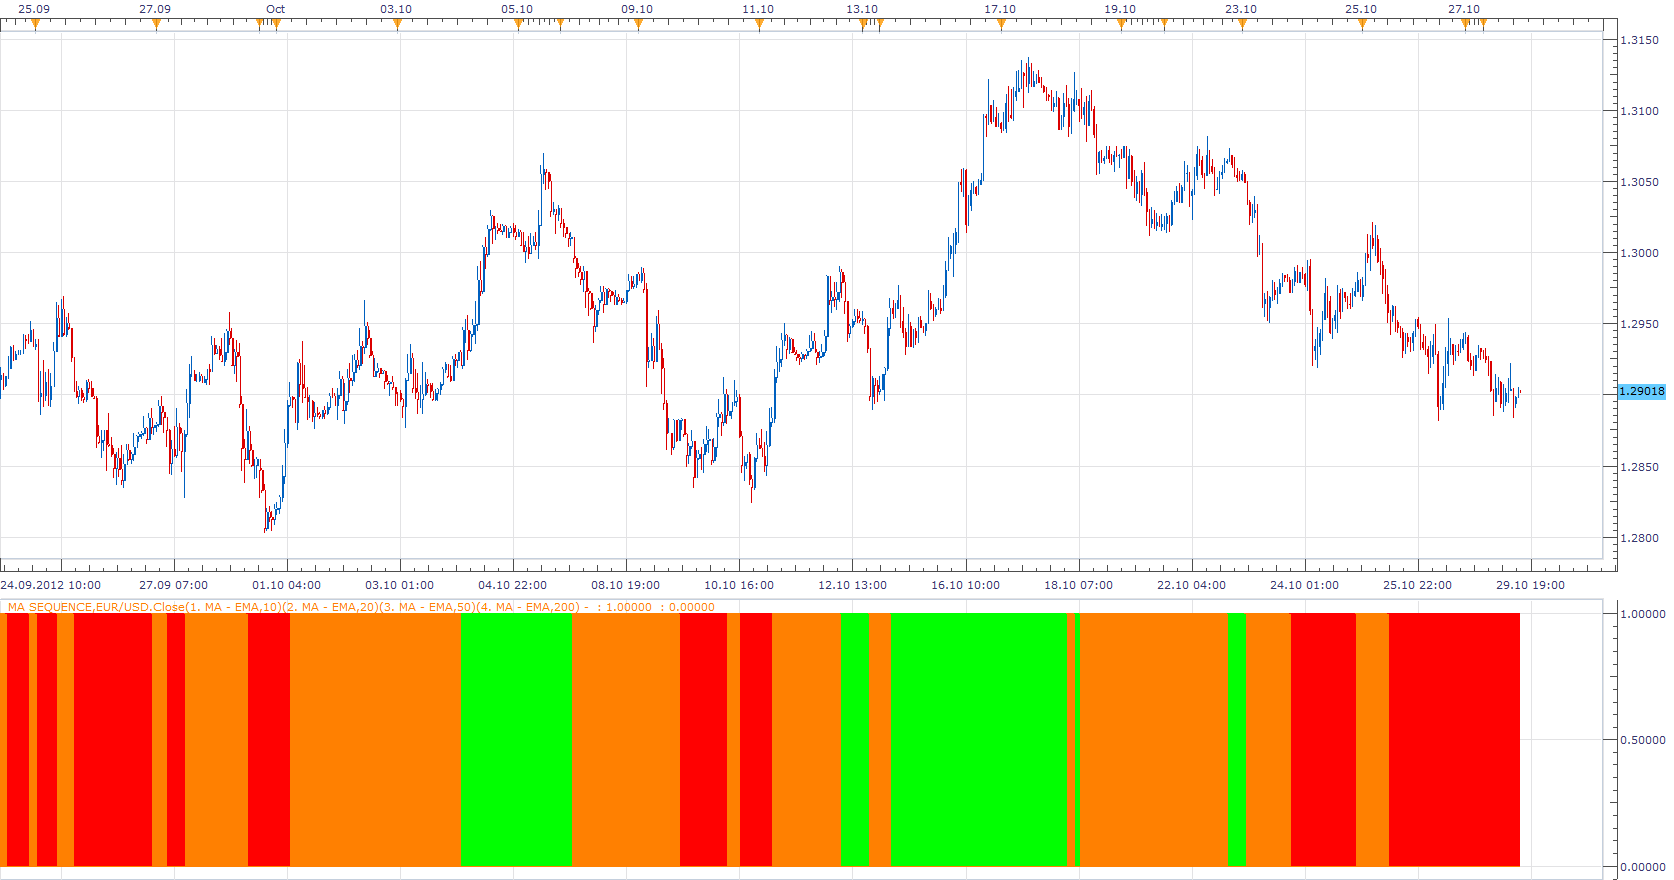
Task: Select the orange marker under 09.10
Action: pyautogui.click(x=638, y=25)
